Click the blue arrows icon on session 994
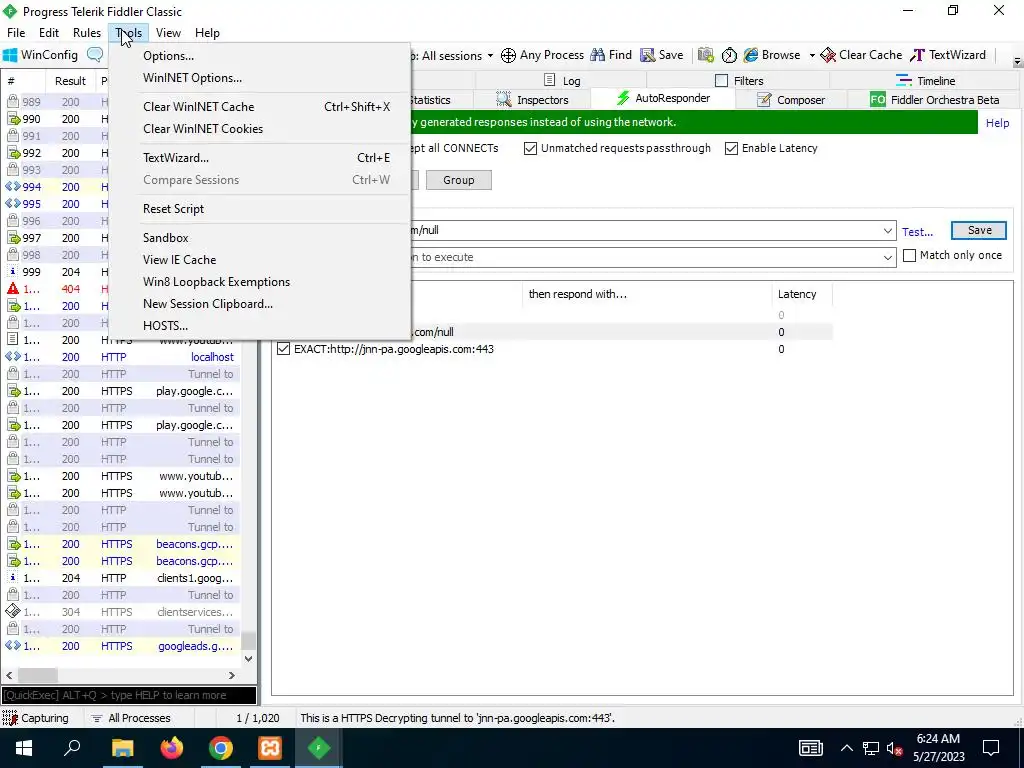1024x768 pixels. 12,187
